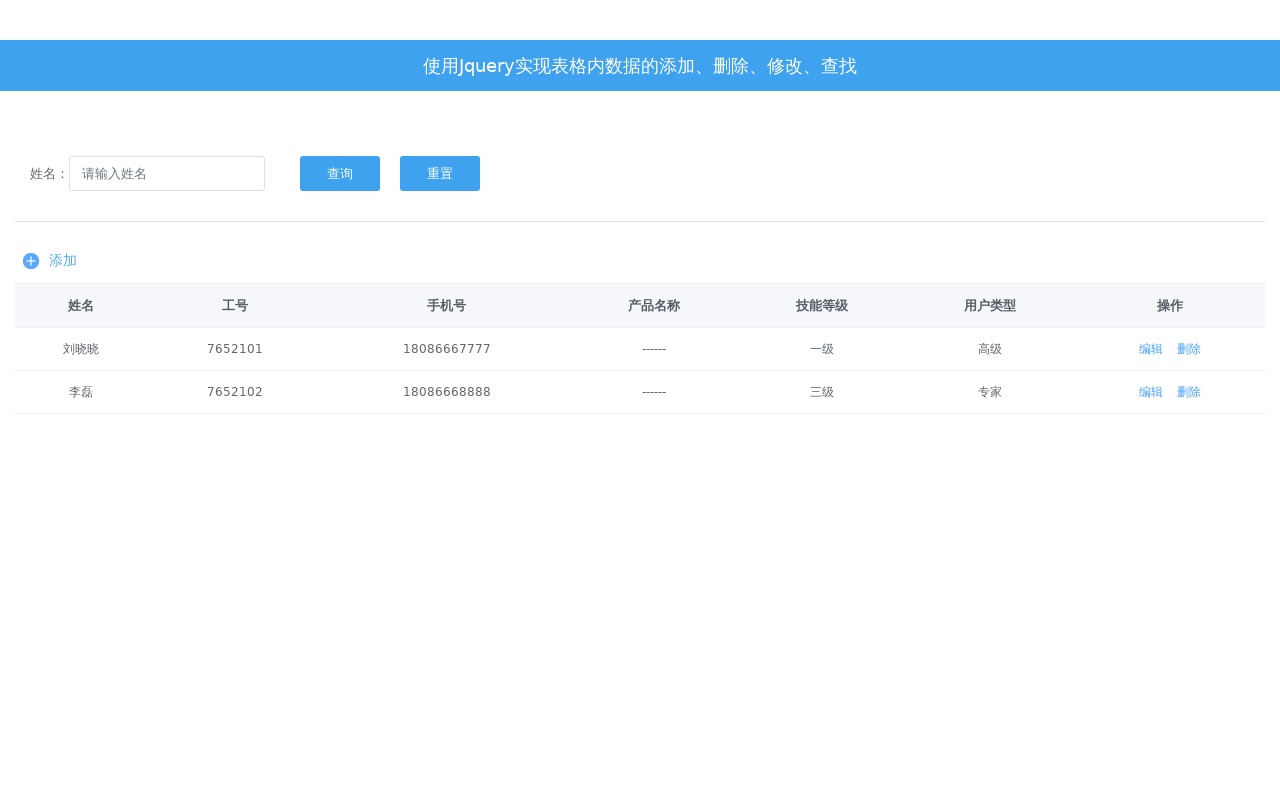This screenshot has height=800, width=1280.
Task: Click phone number 18086667777
Action: coord(447,349)
